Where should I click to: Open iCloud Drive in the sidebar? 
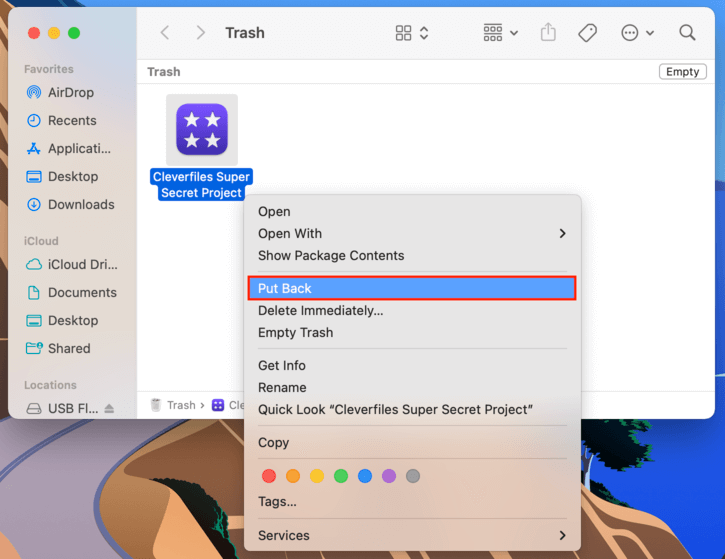[82, 264]
